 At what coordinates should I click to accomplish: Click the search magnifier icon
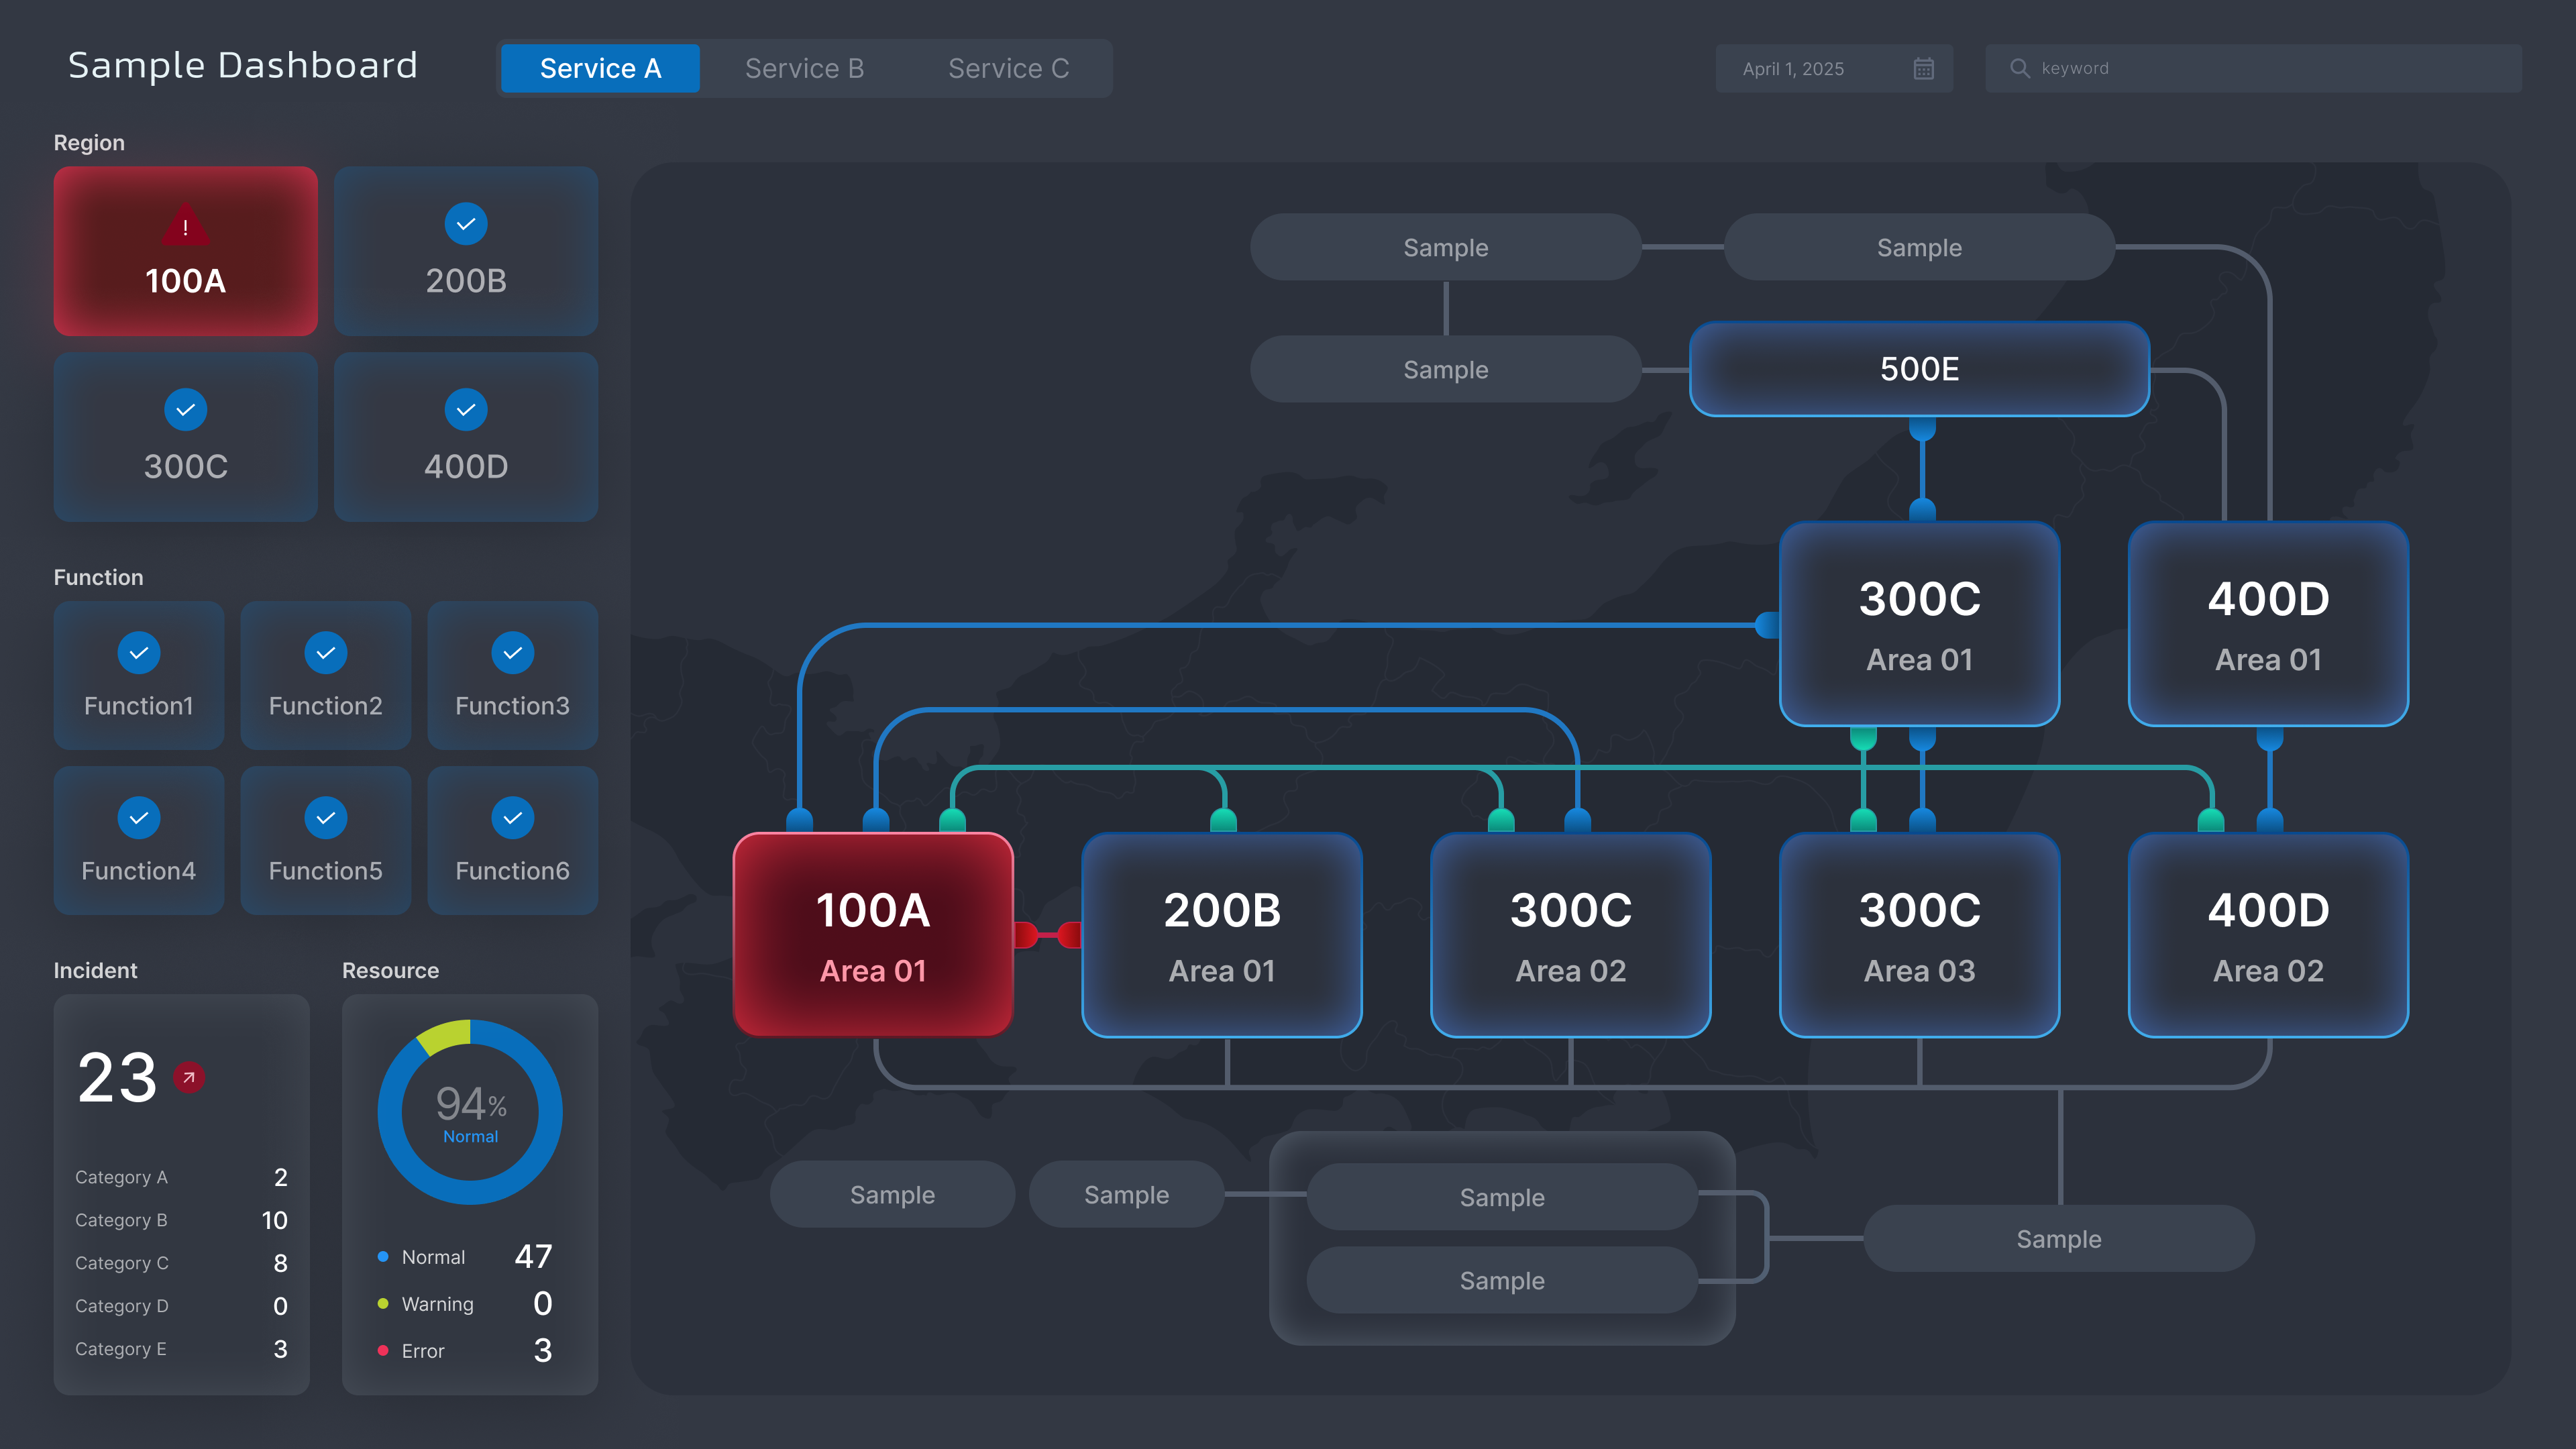click(x=2019, y=69)
